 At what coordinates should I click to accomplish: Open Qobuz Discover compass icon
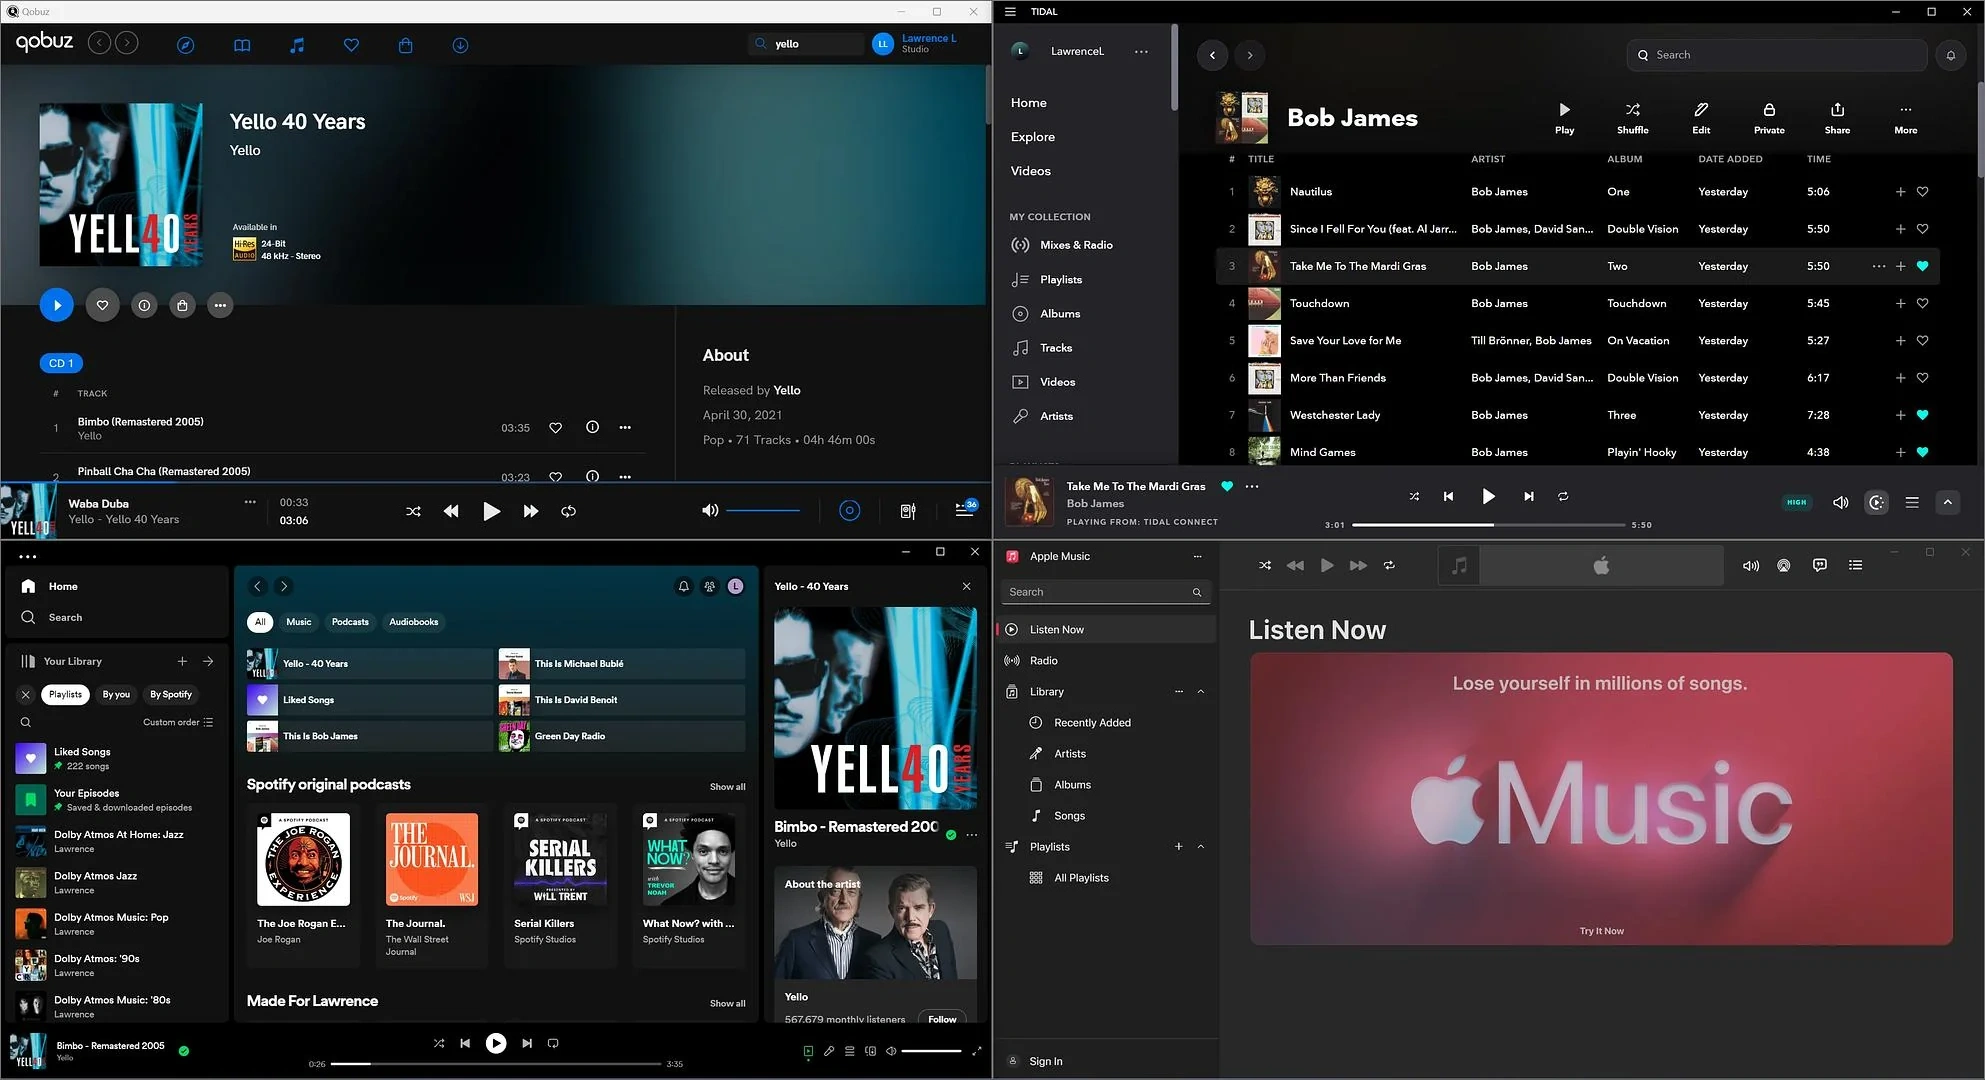tap(185, 45)
